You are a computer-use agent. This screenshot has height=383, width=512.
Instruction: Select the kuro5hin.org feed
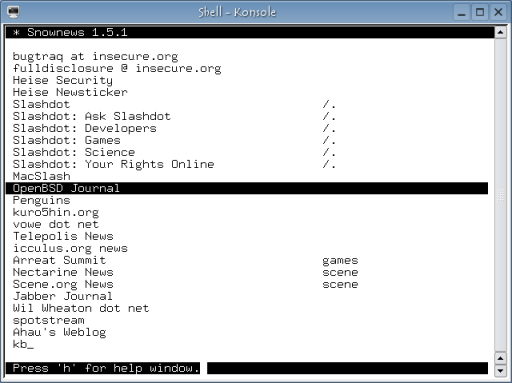(x=56, y=212)
